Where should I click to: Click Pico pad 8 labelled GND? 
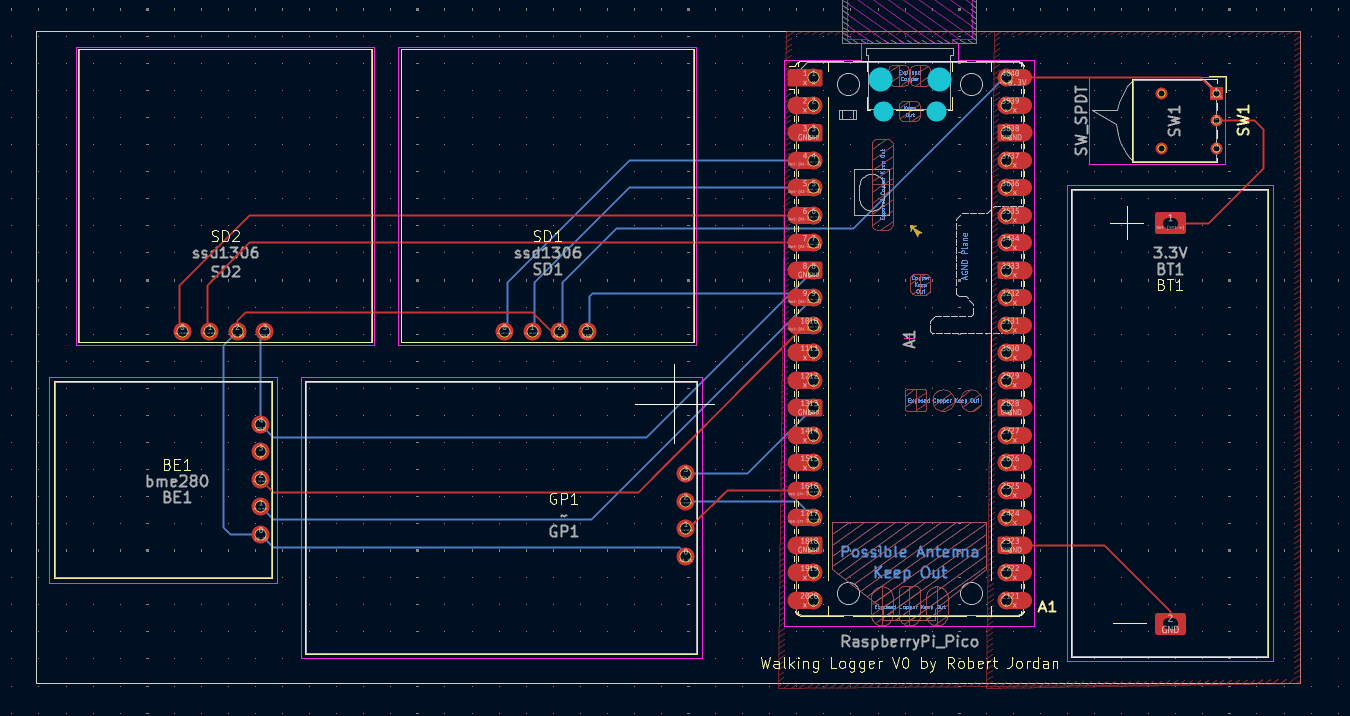click(x=806, y=269)
